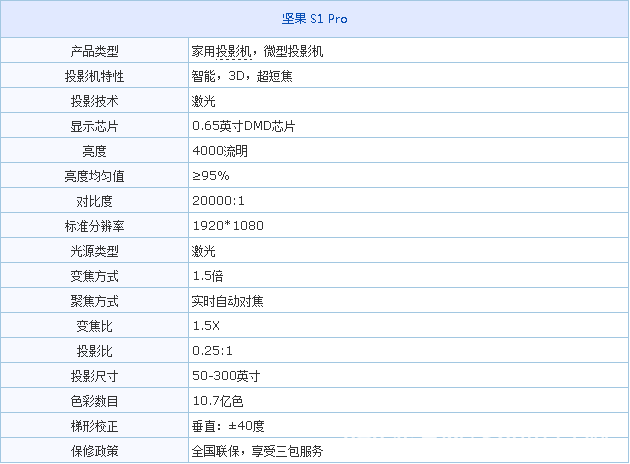The height and width of the screenshot is (464, 630).
Task: Select the 聚焦方式 label cell
Action: [x=94, y=300]
